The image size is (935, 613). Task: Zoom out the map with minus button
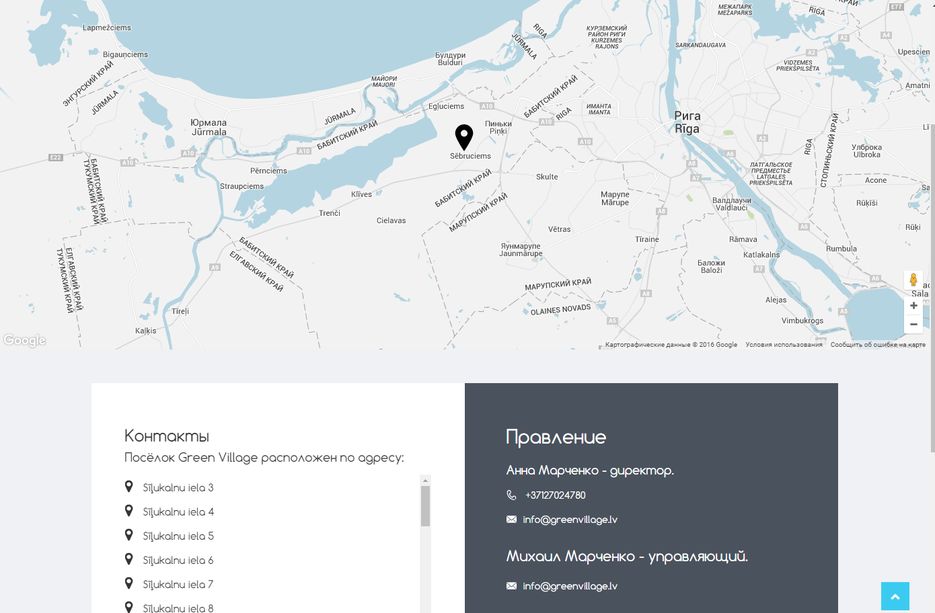pos(914,324)
